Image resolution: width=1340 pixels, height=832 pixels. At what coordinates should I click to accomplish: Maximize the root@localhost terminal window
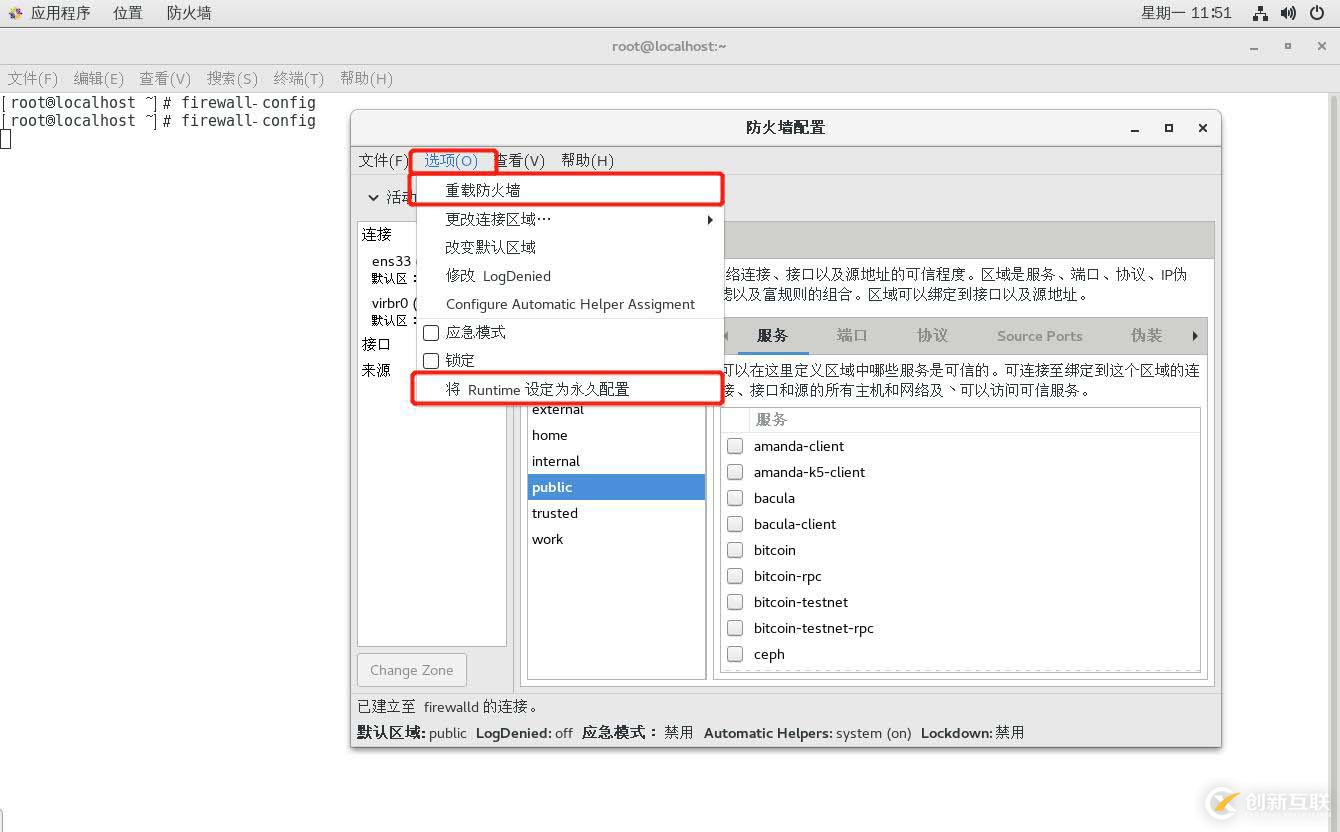[x=1287, y=46]
